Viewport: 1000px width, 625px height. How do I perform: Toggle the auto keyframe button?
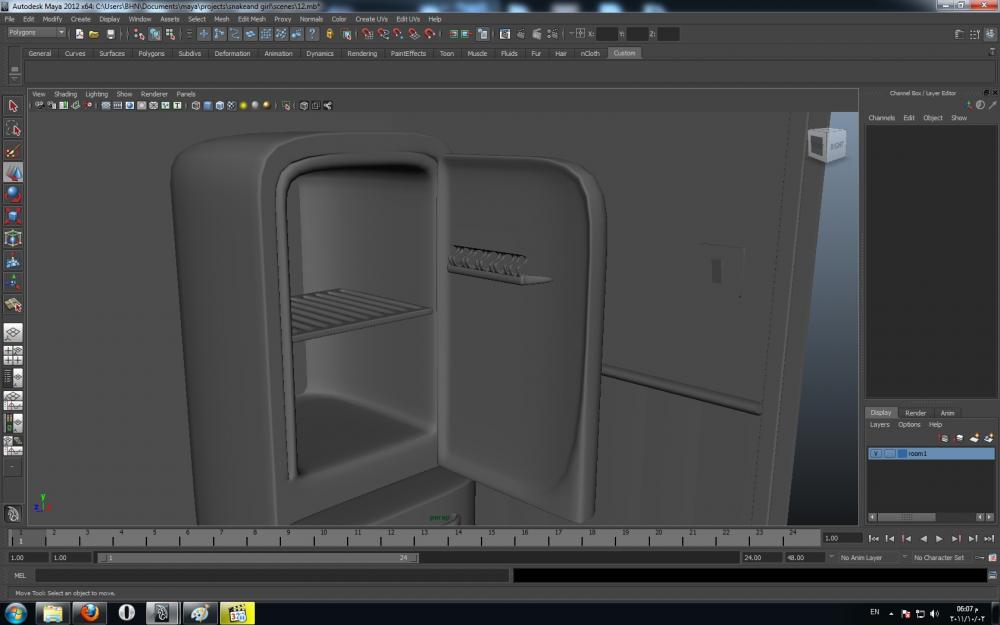[x=980, y=557]
